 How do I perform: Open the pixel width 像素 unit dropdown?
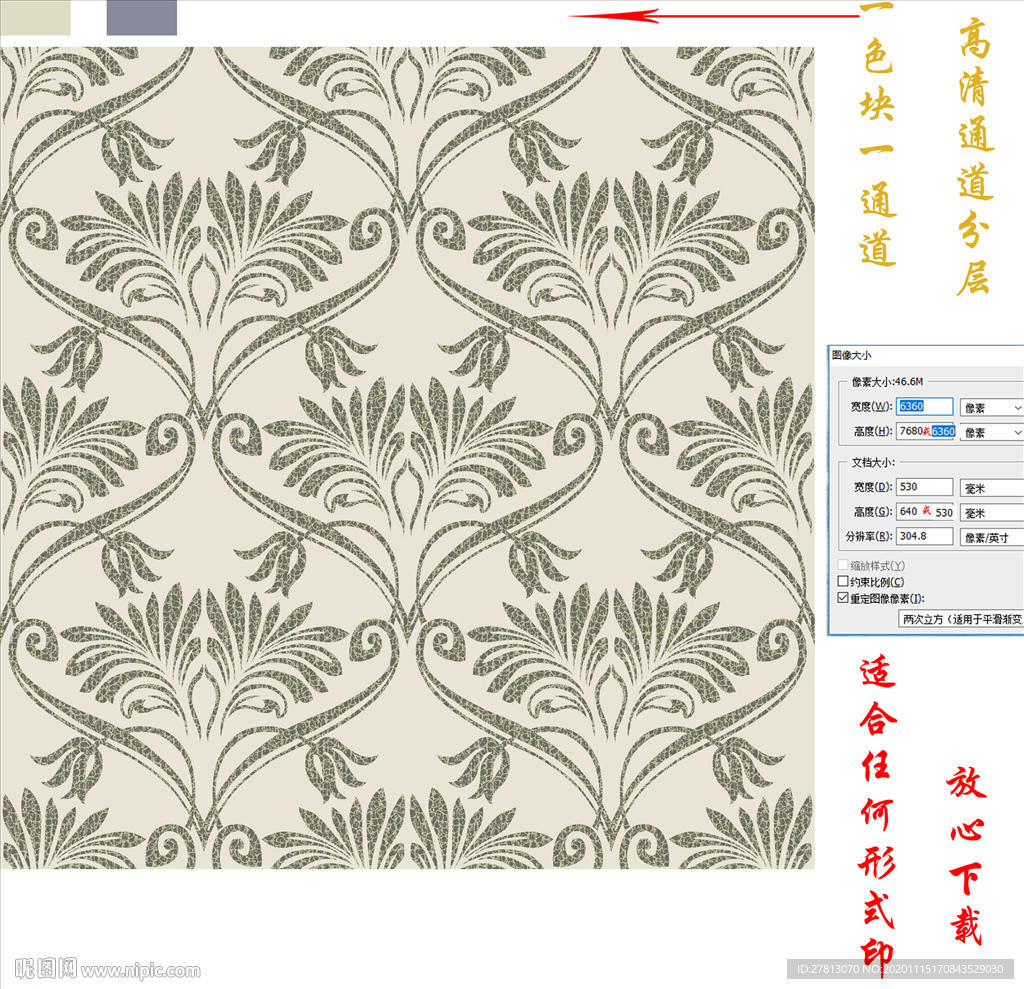(991, 408)
